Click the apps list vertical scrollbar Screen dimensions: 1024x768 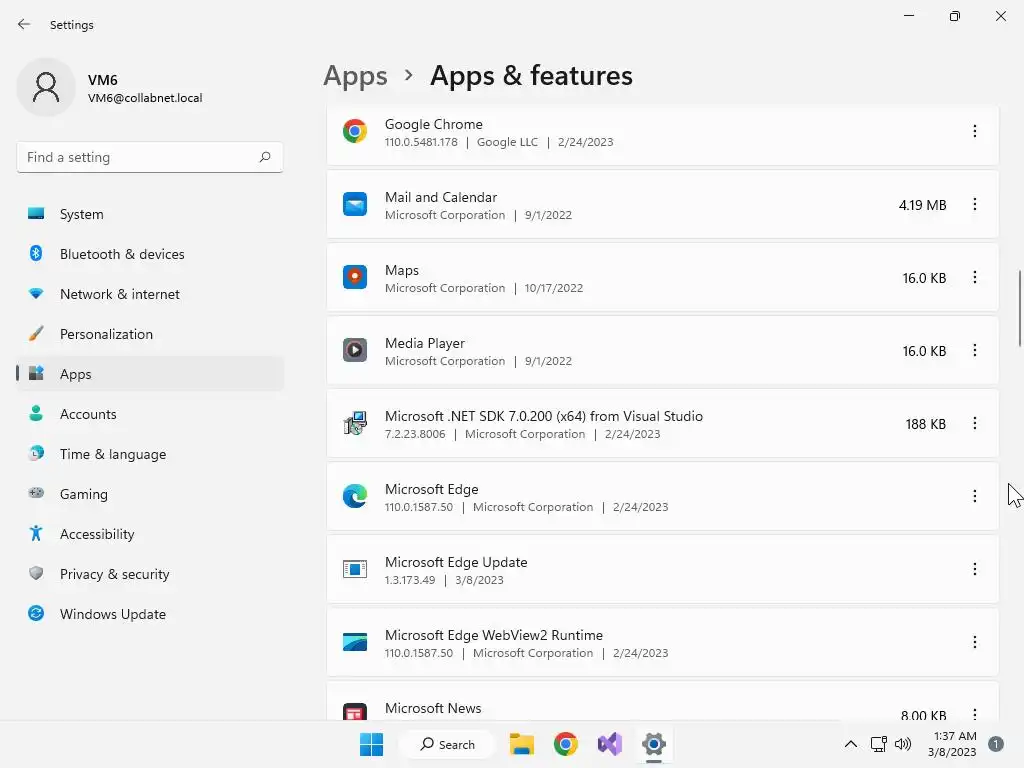[1019, 308]
